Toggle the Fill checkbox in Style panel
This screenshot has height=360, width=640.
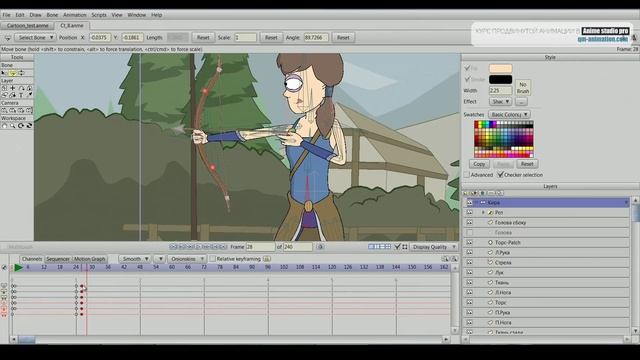[x=467, y=68]
